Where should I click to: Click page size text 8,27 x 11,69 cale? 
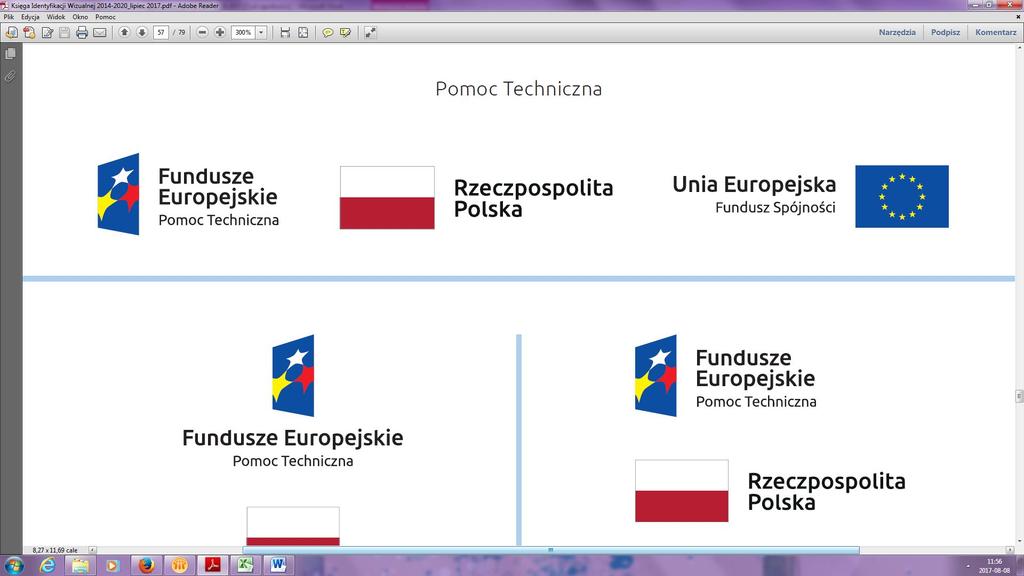[55, 551]
